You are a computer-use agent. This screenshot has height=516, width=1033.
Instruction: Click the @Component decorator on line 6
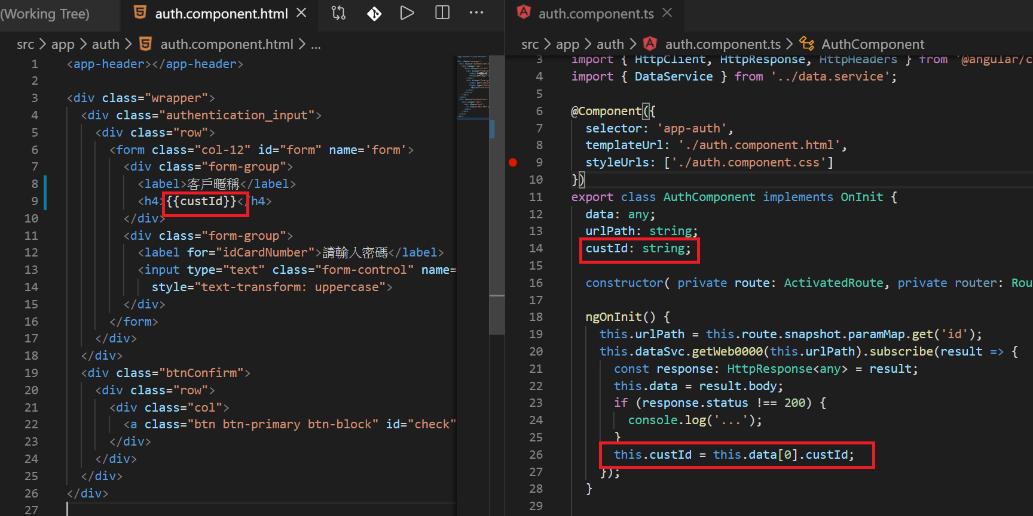click(x=605, y=111)
